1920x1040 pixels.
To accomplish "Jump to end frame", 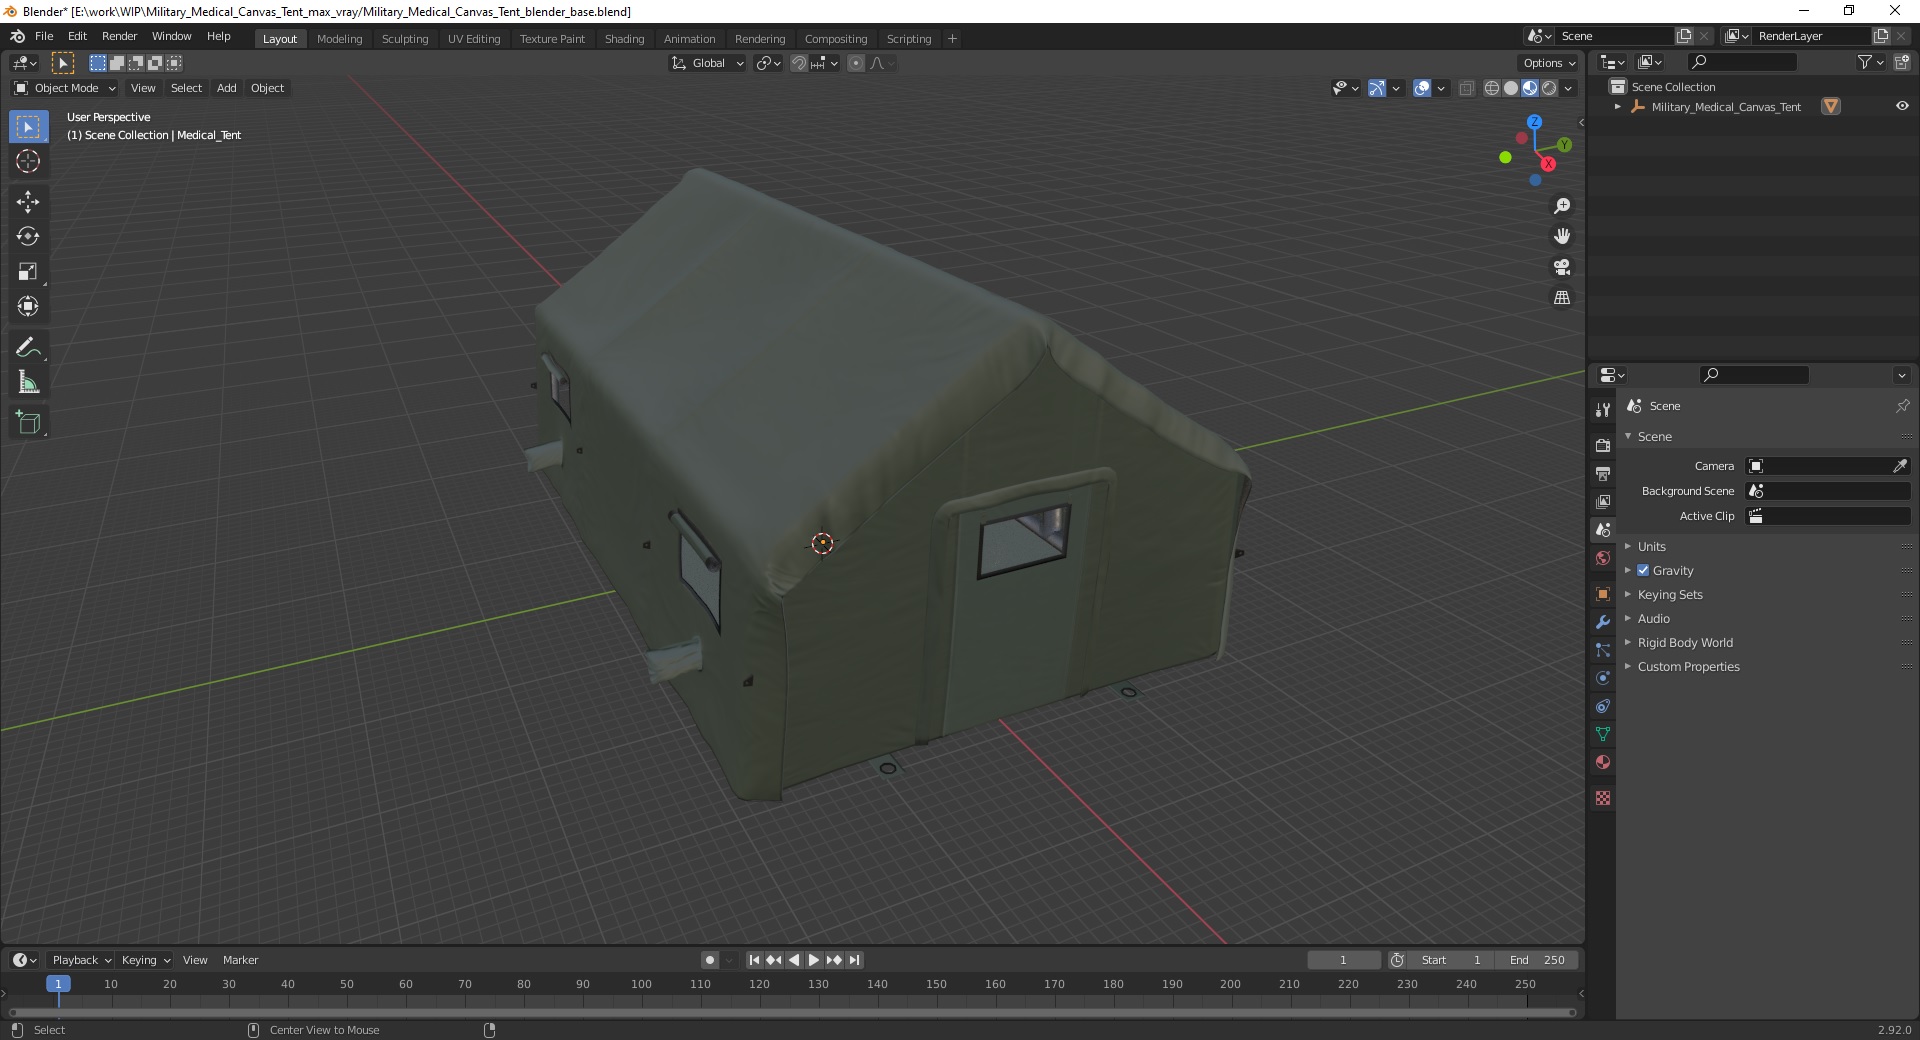I will (854, 960).
